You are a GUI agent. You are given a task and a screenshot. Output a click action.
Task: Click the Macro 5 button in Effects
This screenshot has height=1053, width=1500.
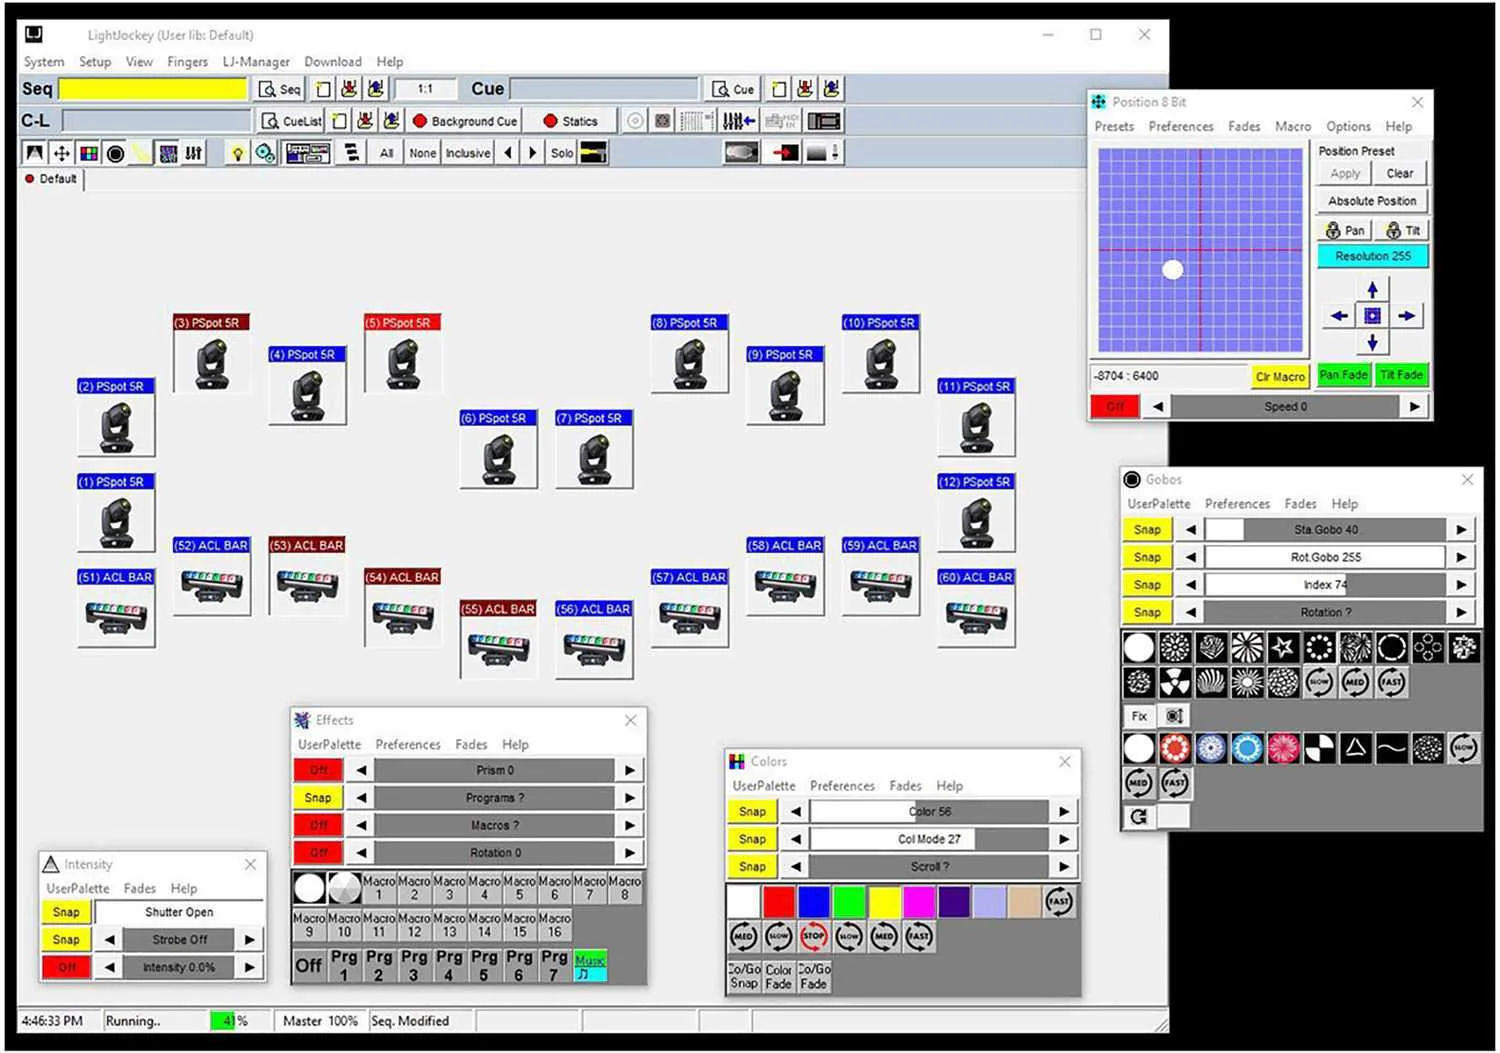click(519, 888)
